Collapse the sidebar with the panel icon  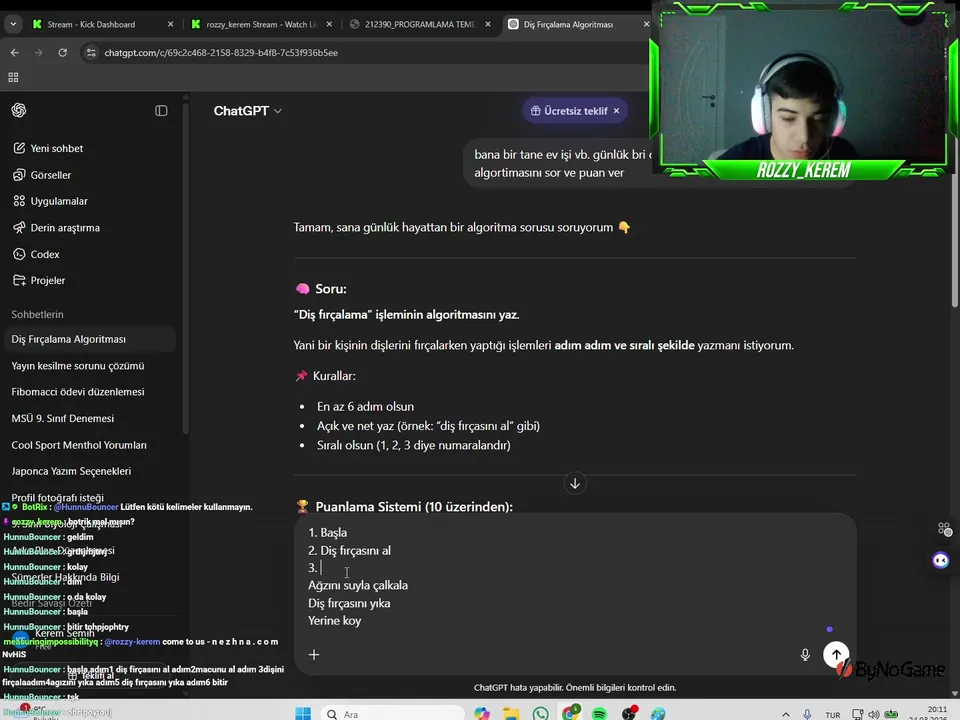161,111
